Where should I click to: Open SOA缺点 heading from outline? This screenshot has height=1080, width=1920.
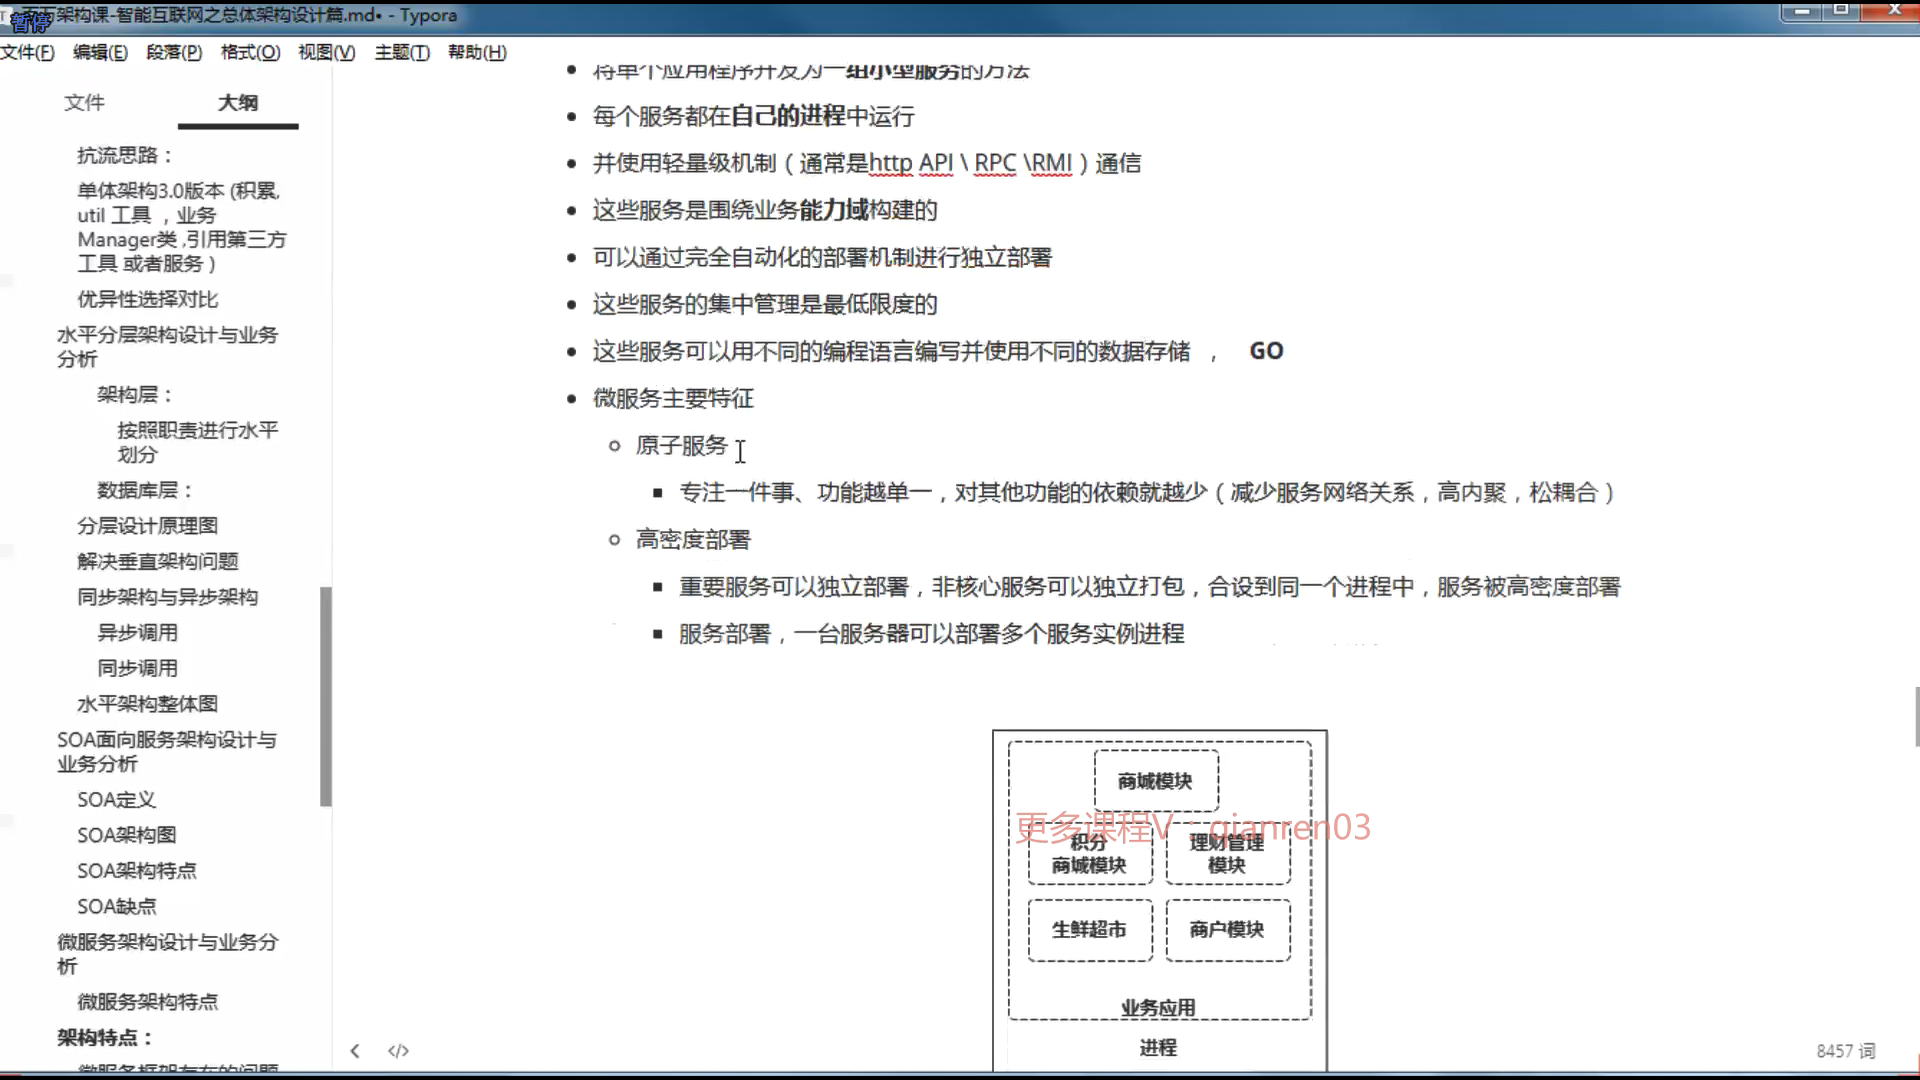pos(116,906)
